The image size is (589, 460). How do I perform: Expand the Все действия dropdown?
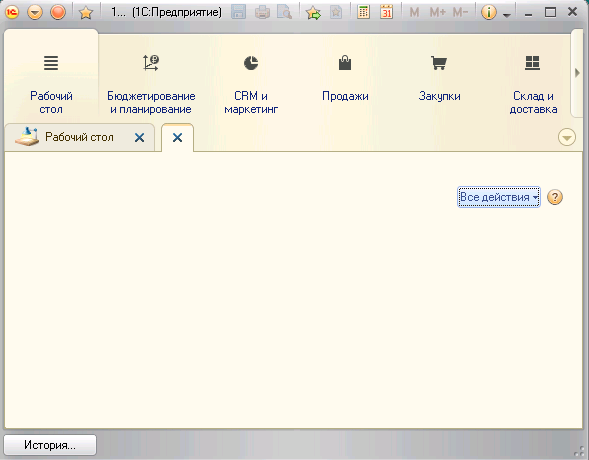click(499, 197)
